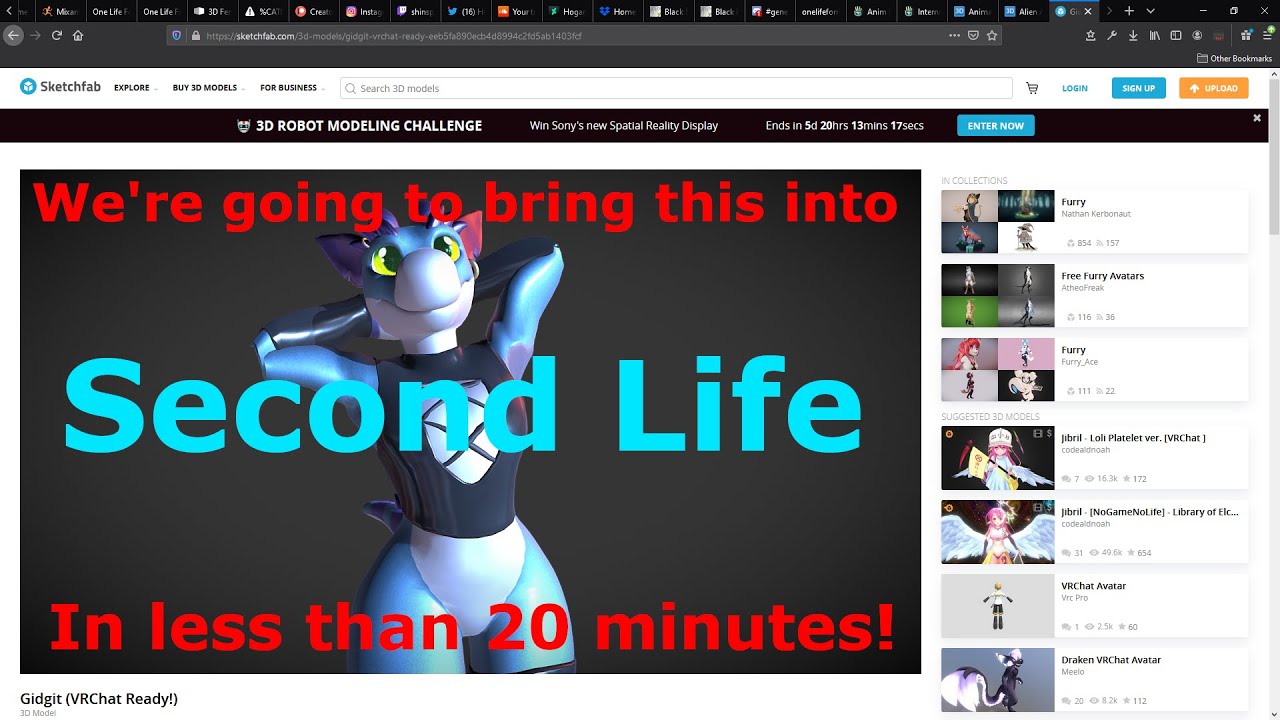
Task: Click the Upload button
Action: [1214, 88]
